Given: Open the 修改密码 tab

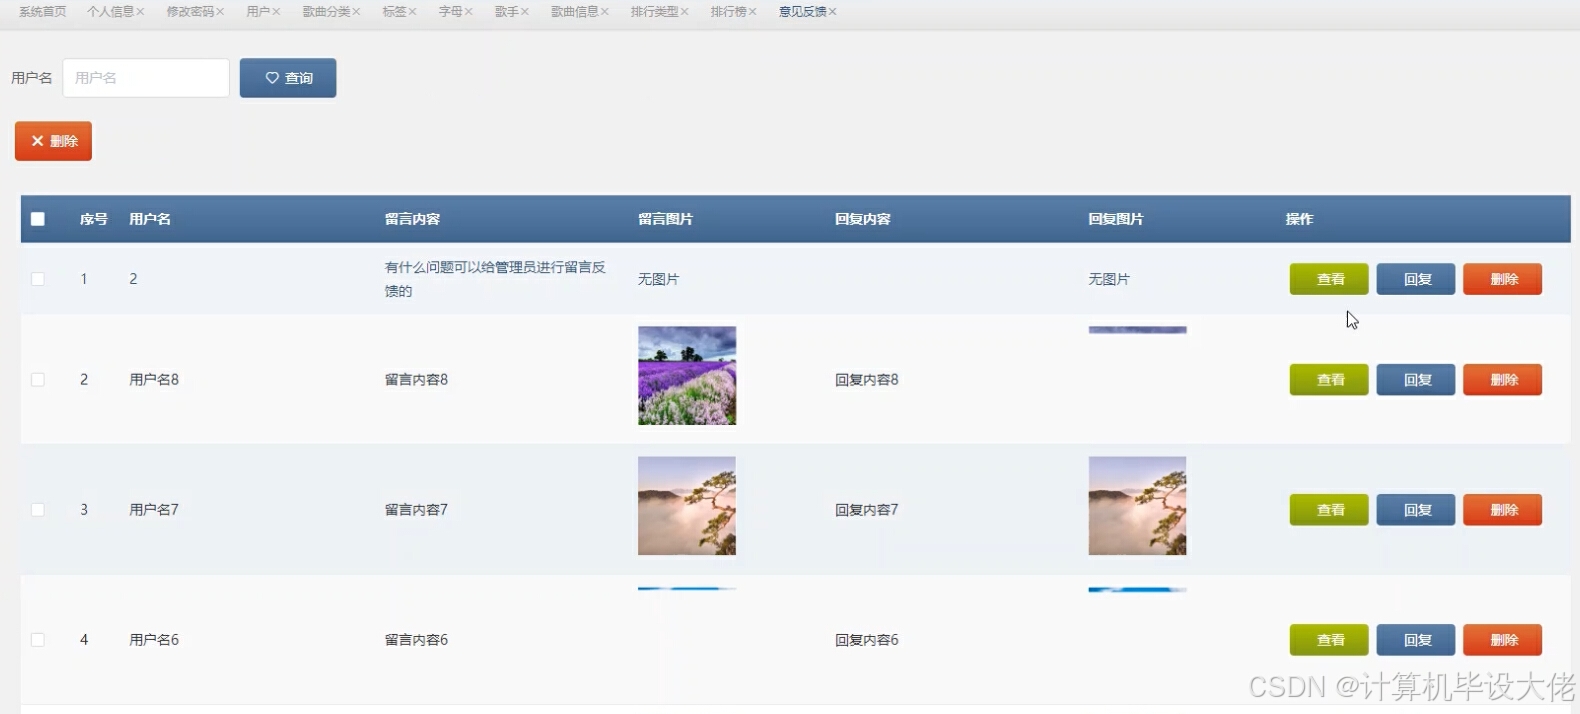Looking at the screenshot, I should [190, 12].
